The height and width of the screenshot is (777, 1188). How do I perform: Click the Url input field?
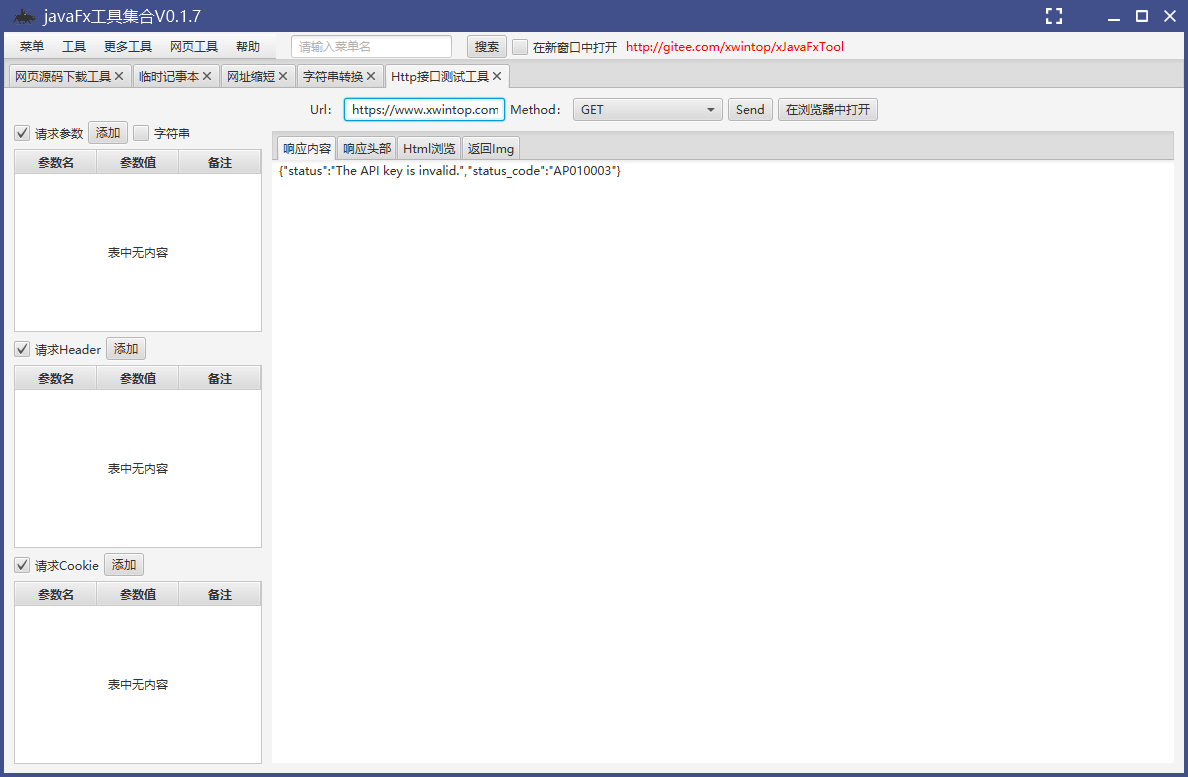click(x=424, y=110)
